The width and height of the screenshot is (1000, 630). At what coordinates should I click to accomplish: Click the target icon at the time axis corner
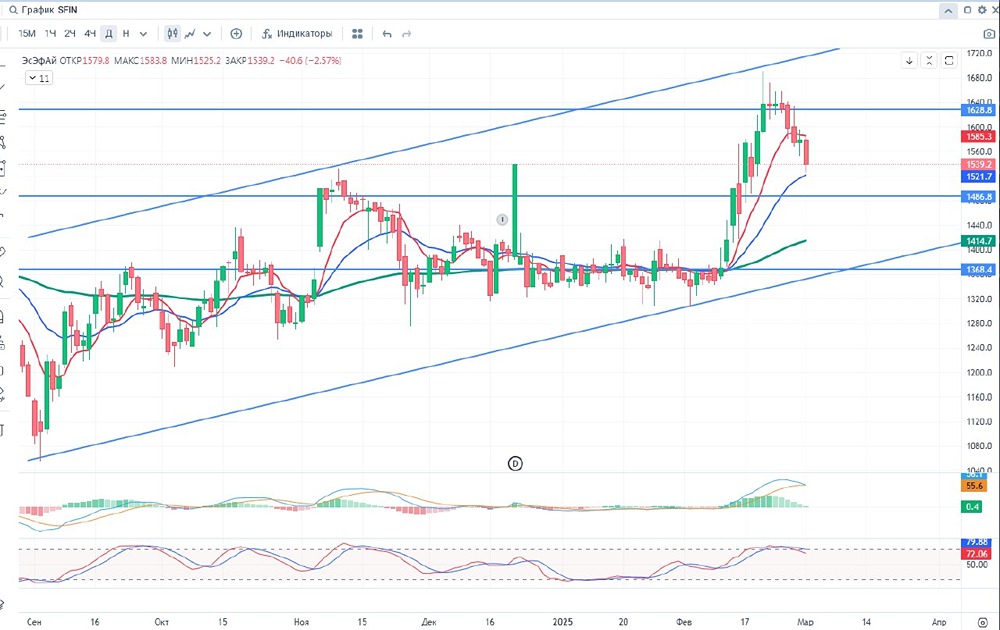pos(983,622)
